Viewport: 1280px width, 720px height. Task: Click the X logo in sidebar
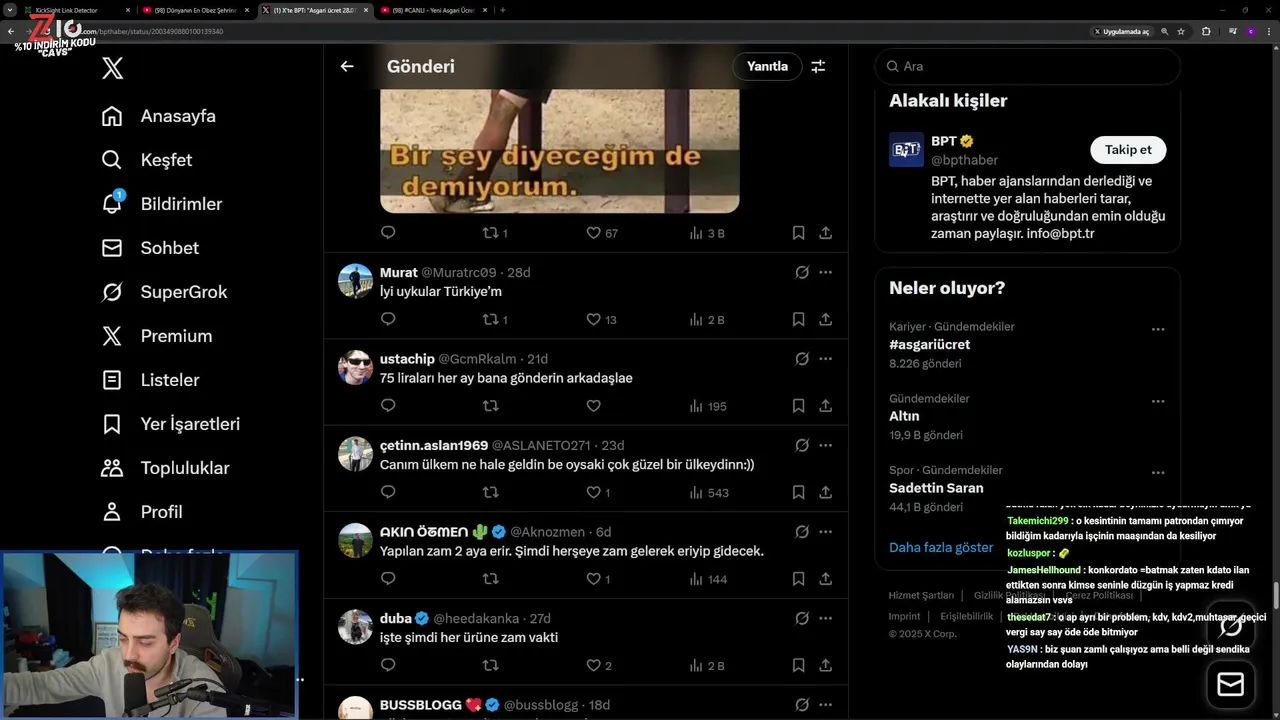(112, 68)
